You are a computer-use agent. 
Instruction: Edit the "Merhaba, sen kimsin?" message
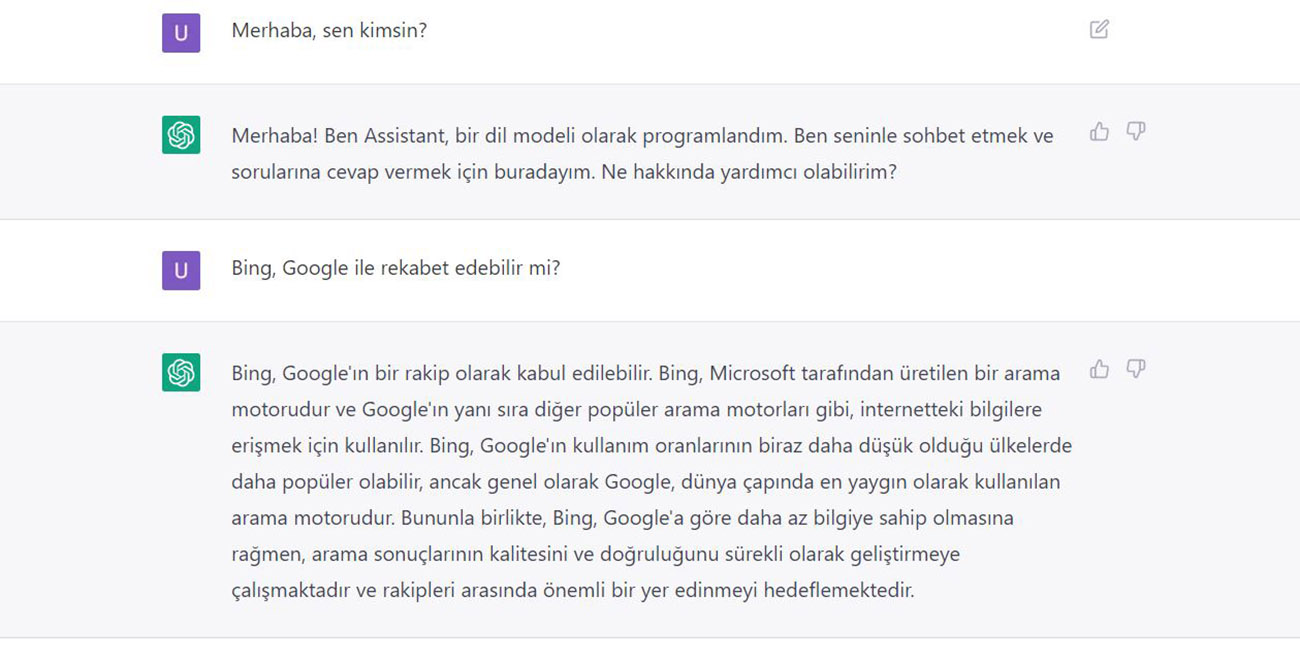[1099, 29]
